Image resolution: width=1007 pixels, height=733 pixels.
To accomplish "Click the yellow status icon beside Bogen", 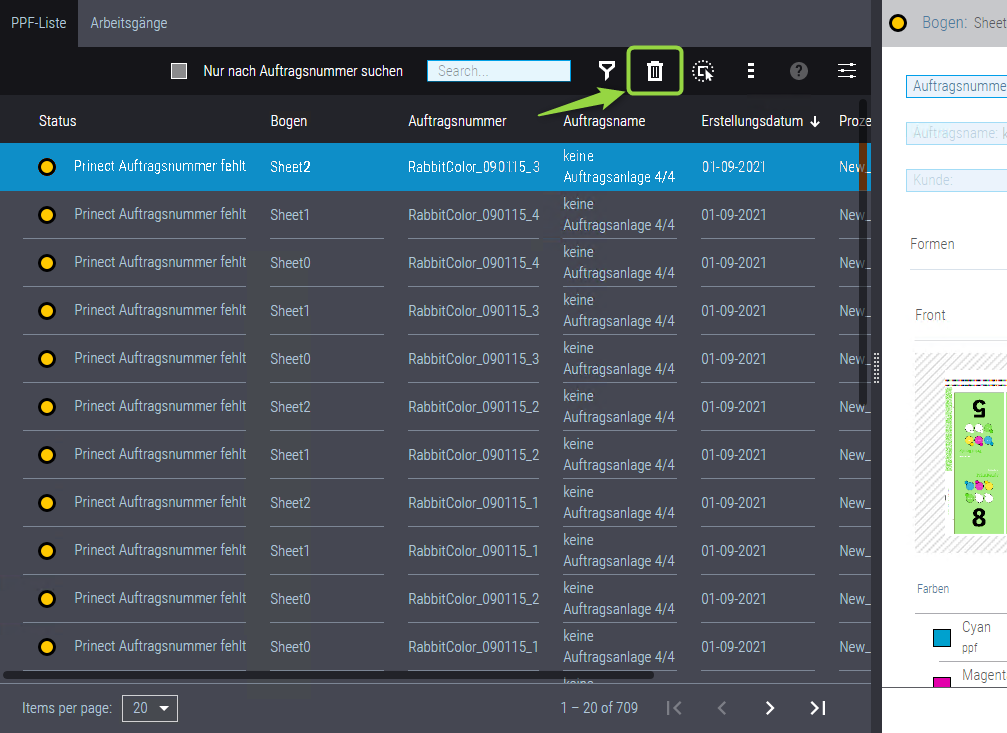I will pyautogui.click(x=898, y=23).
